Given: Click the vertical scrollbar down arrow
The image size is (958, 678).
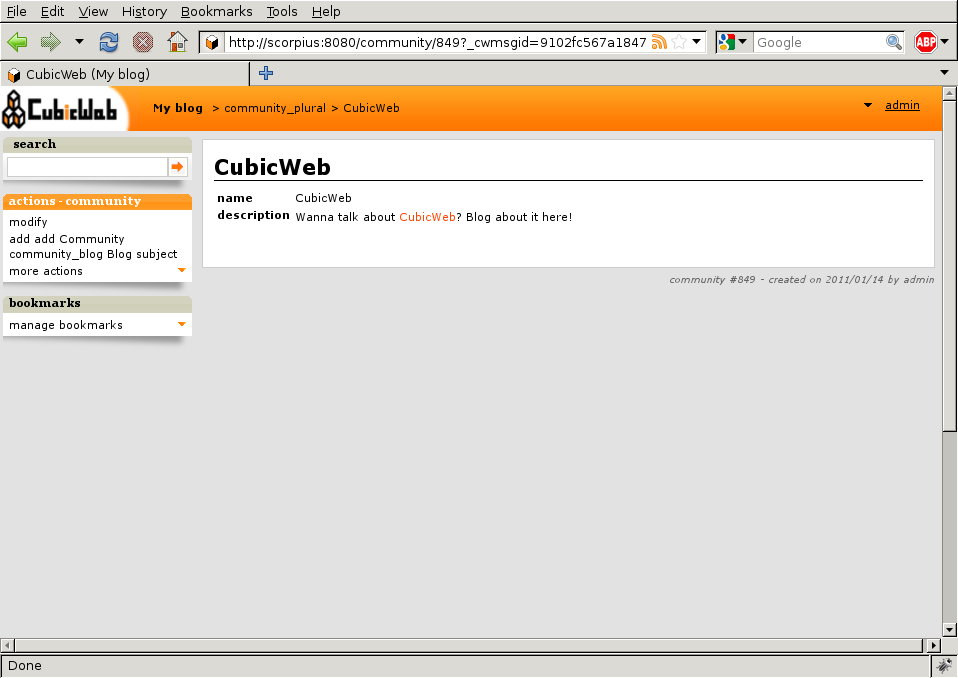Looking at the screenshot, I should pyautogui.click(x=949, y=630).
